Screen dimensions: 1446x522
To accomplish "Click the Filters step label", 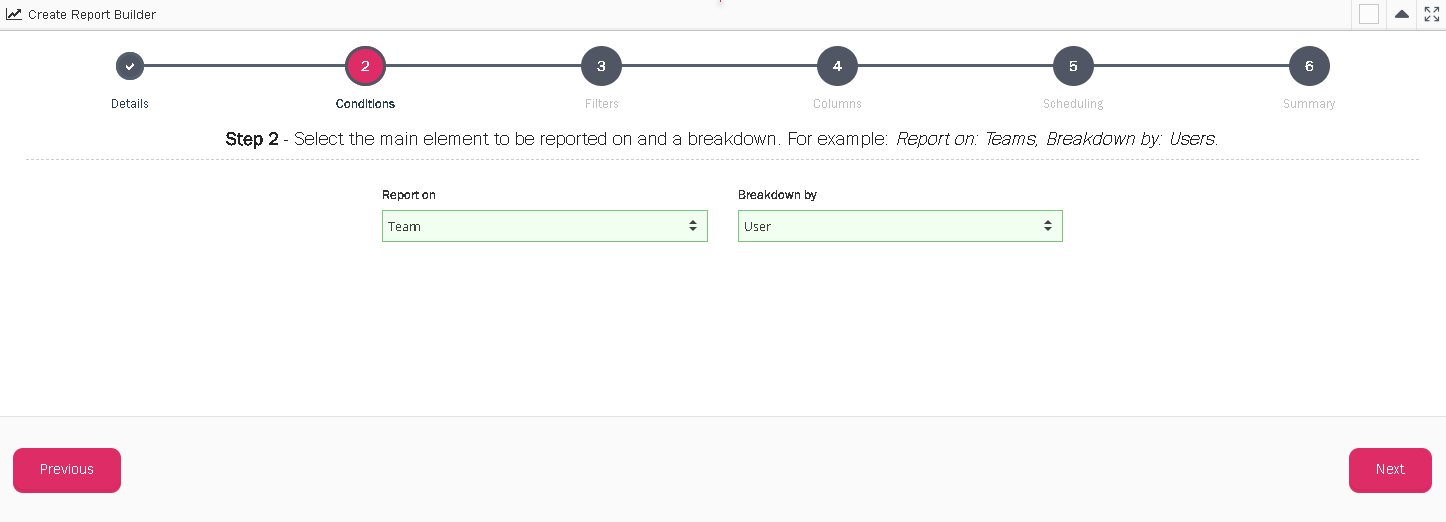I will 601,104.
